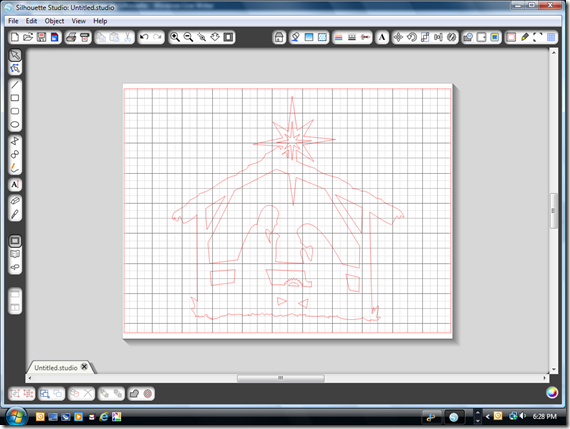This screenshot has width=570, height=429.
Task: Open the pattern fill panel
Action: 322,37
